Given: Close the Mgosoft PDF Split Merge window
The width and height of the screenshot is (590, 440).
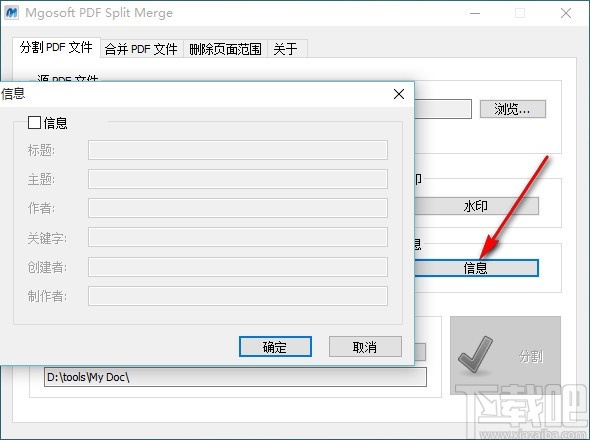Looking at the screenshot, I should [566, 13].
